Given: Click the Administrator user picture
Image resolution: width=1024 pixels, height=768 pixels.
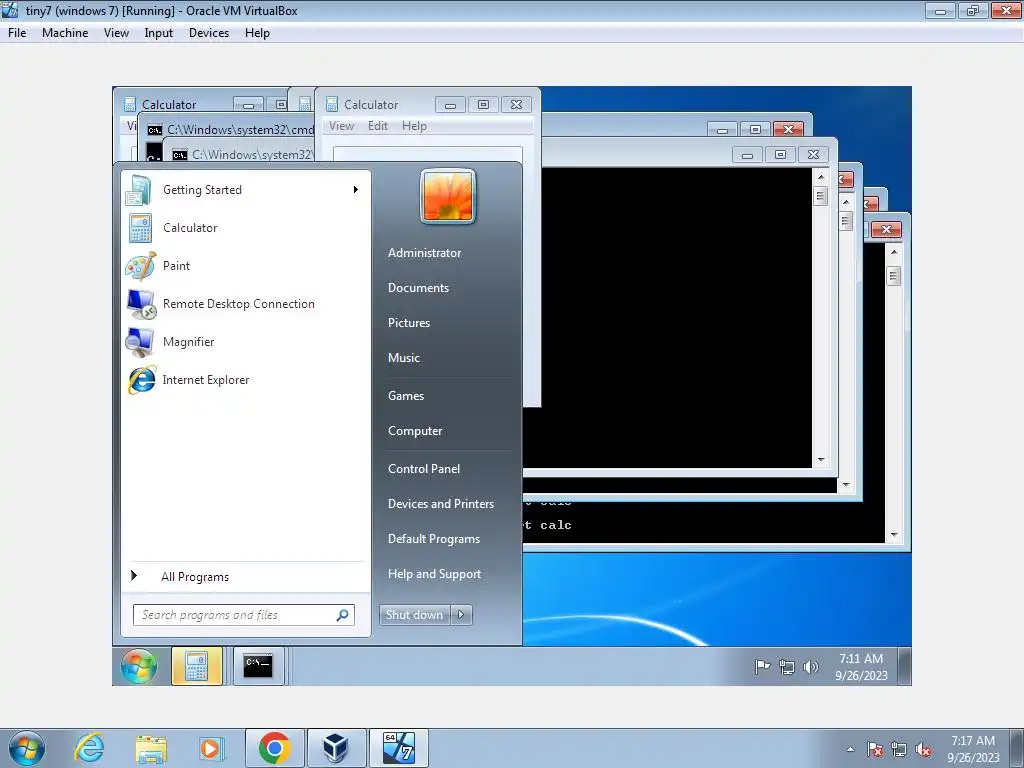Looking at the screenshot, I should tap(448, 196).
